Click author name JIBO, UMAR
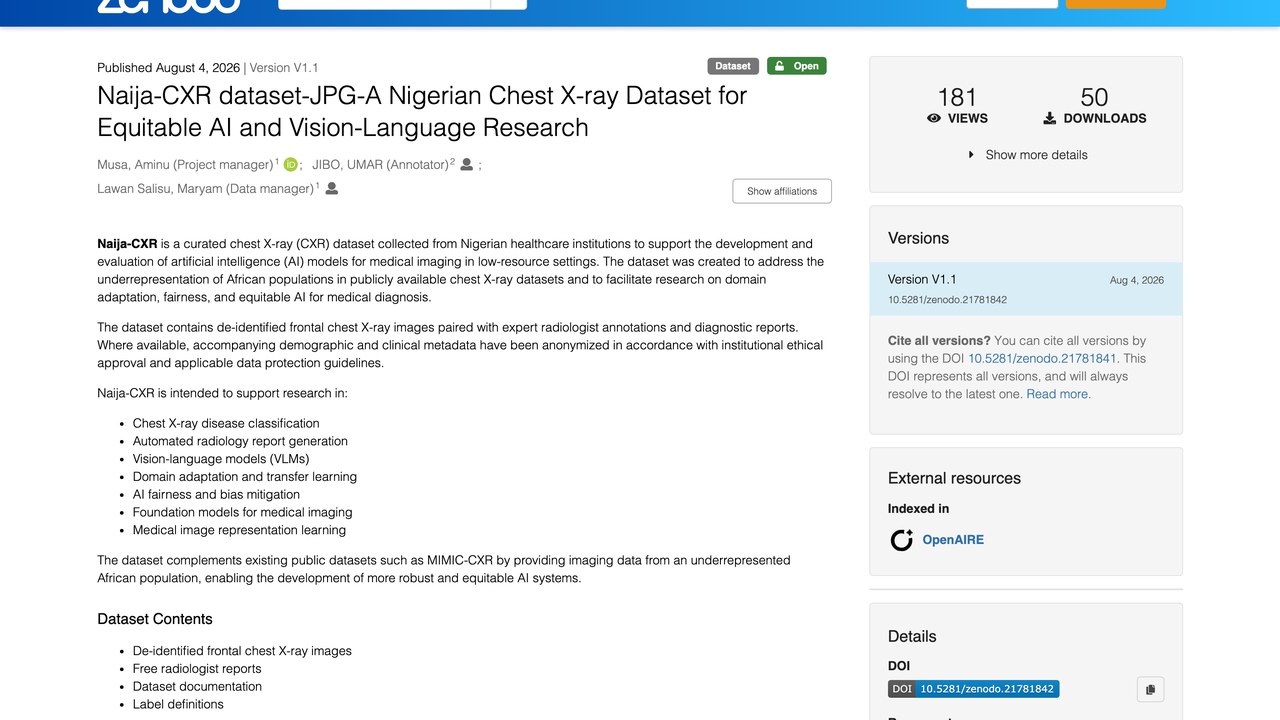Screen dimensions: 1280x720 (348, 165)
